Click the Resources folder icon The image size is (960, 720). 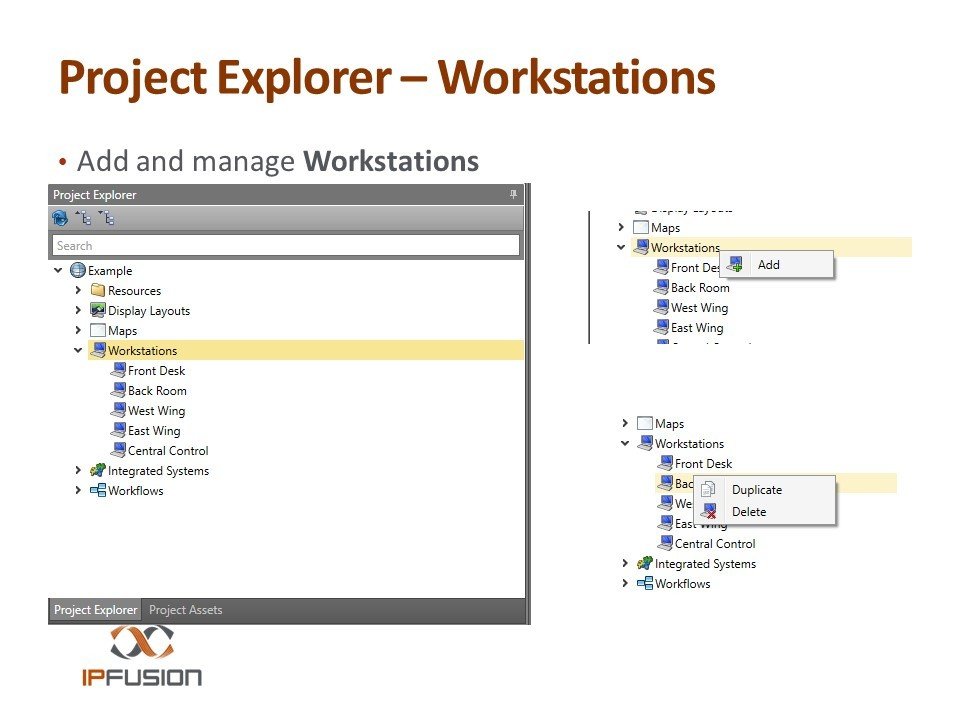pos(98,290)
